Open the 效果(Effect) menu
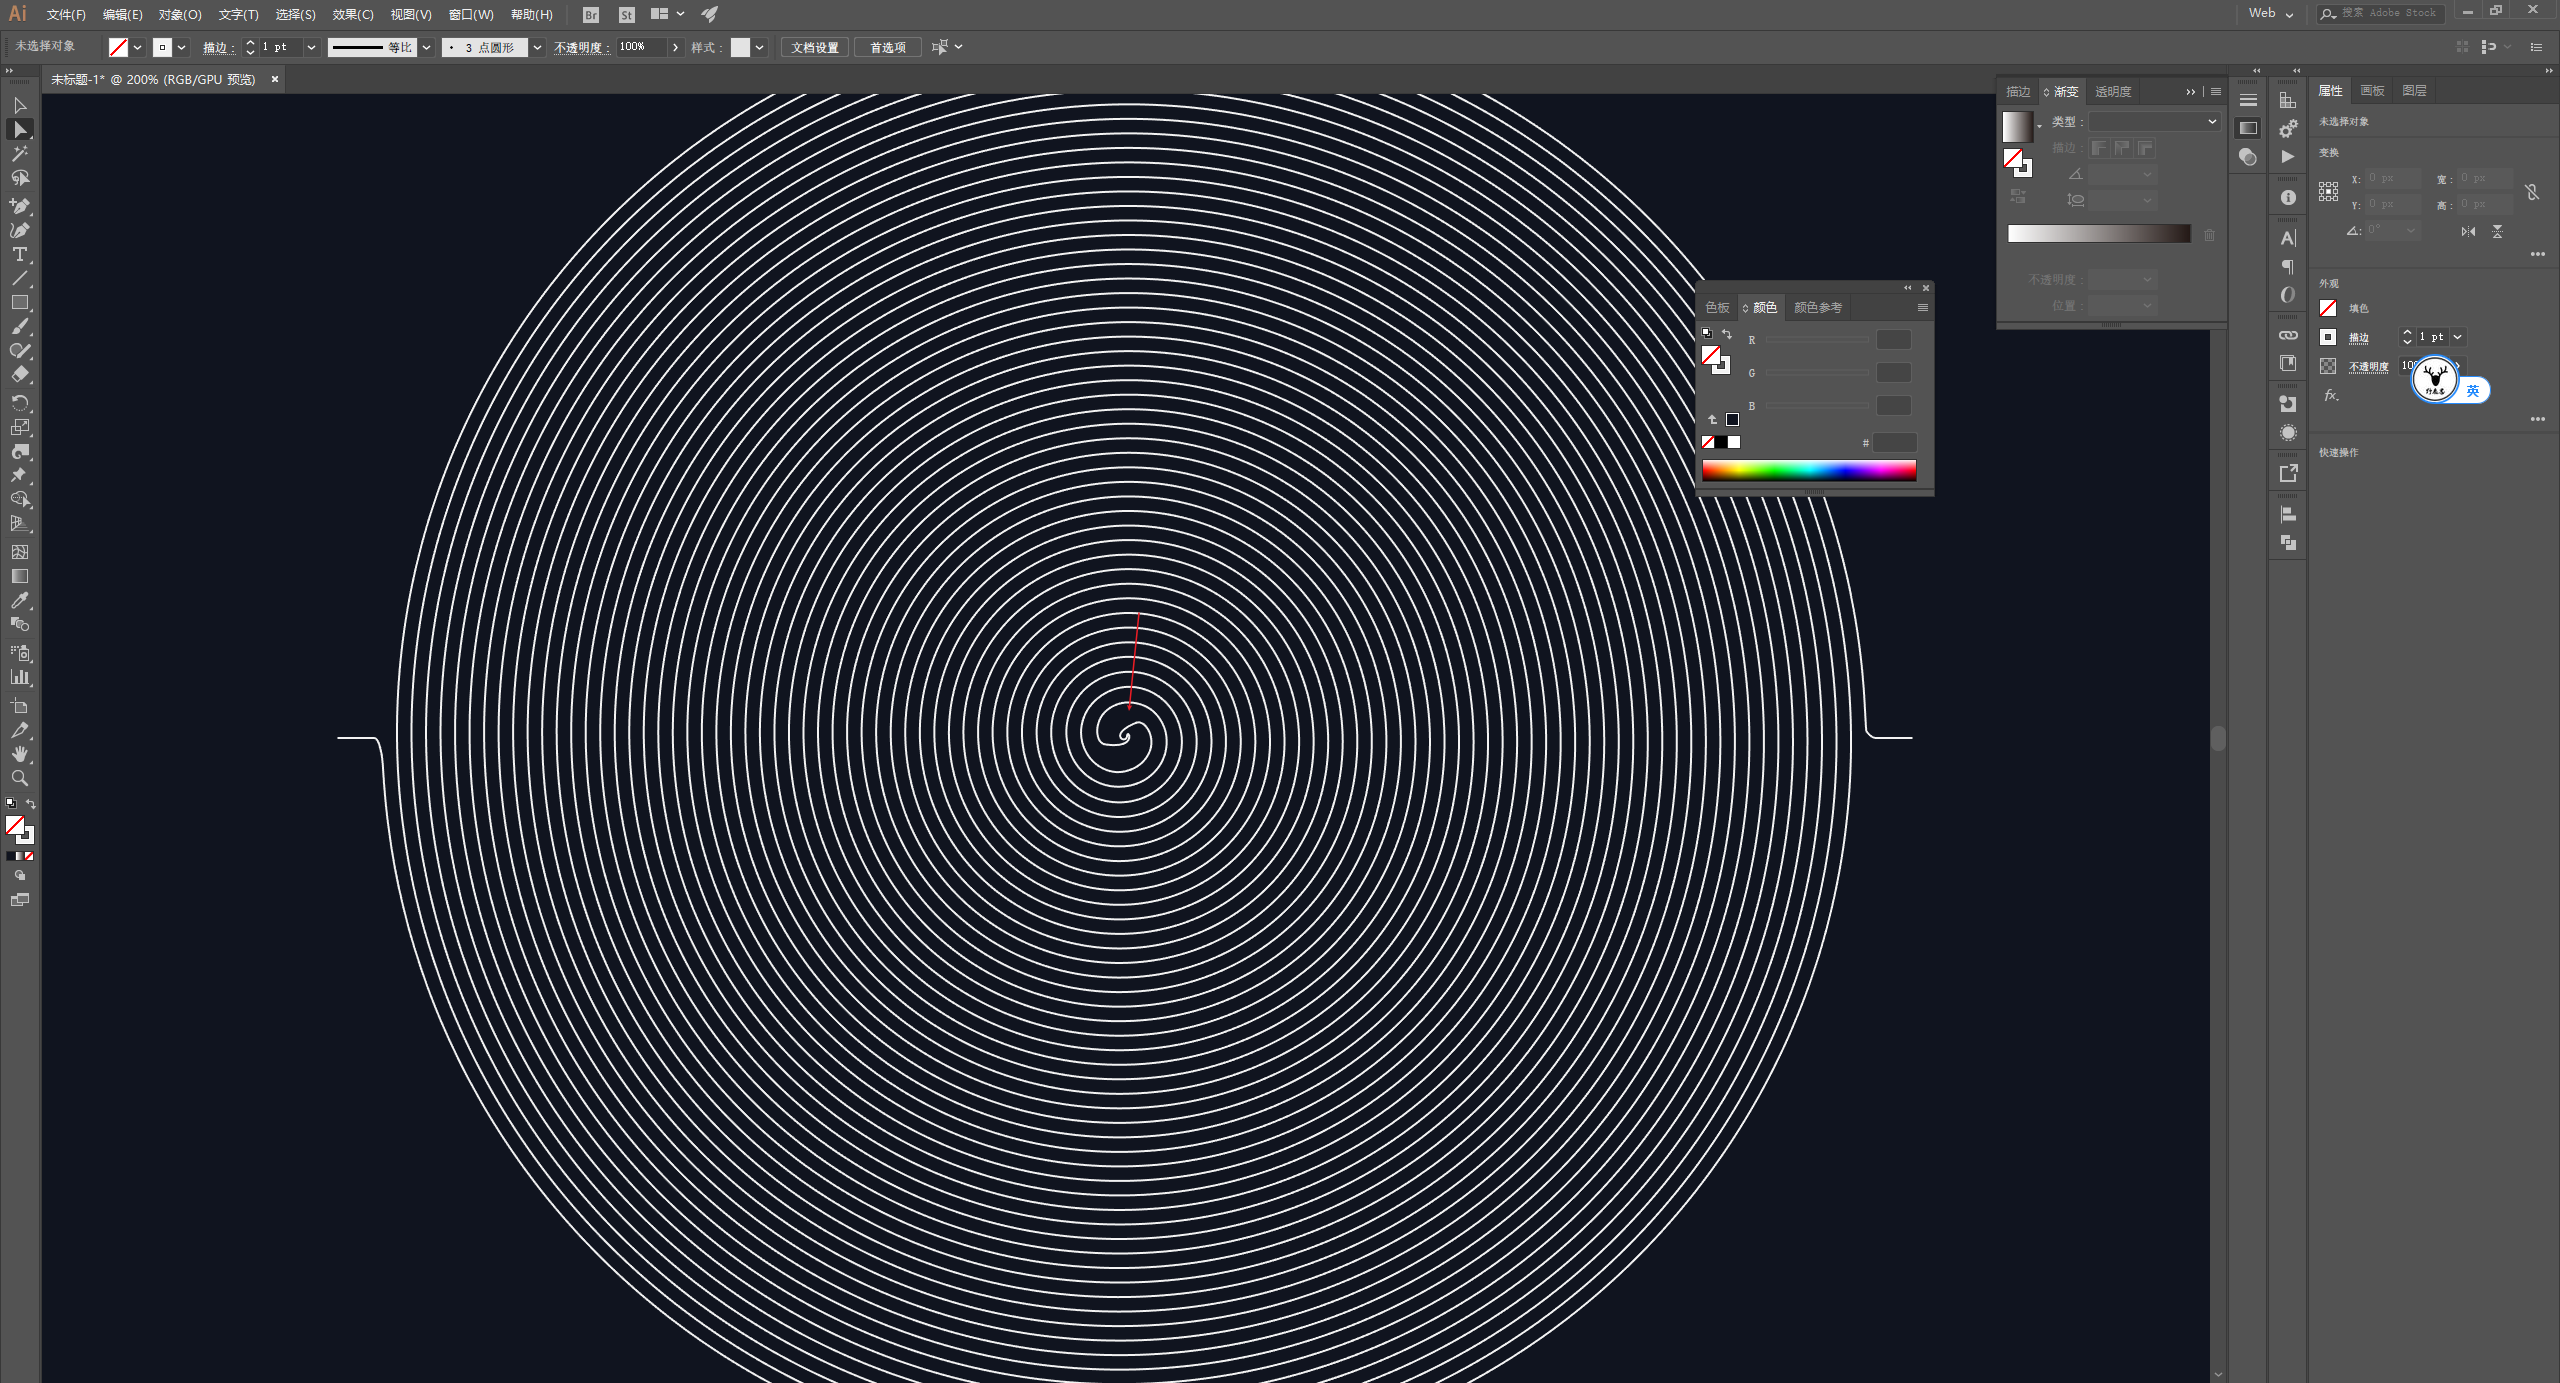The height and width of the screenshot is (1383, 2560). [x=349, y=14]
